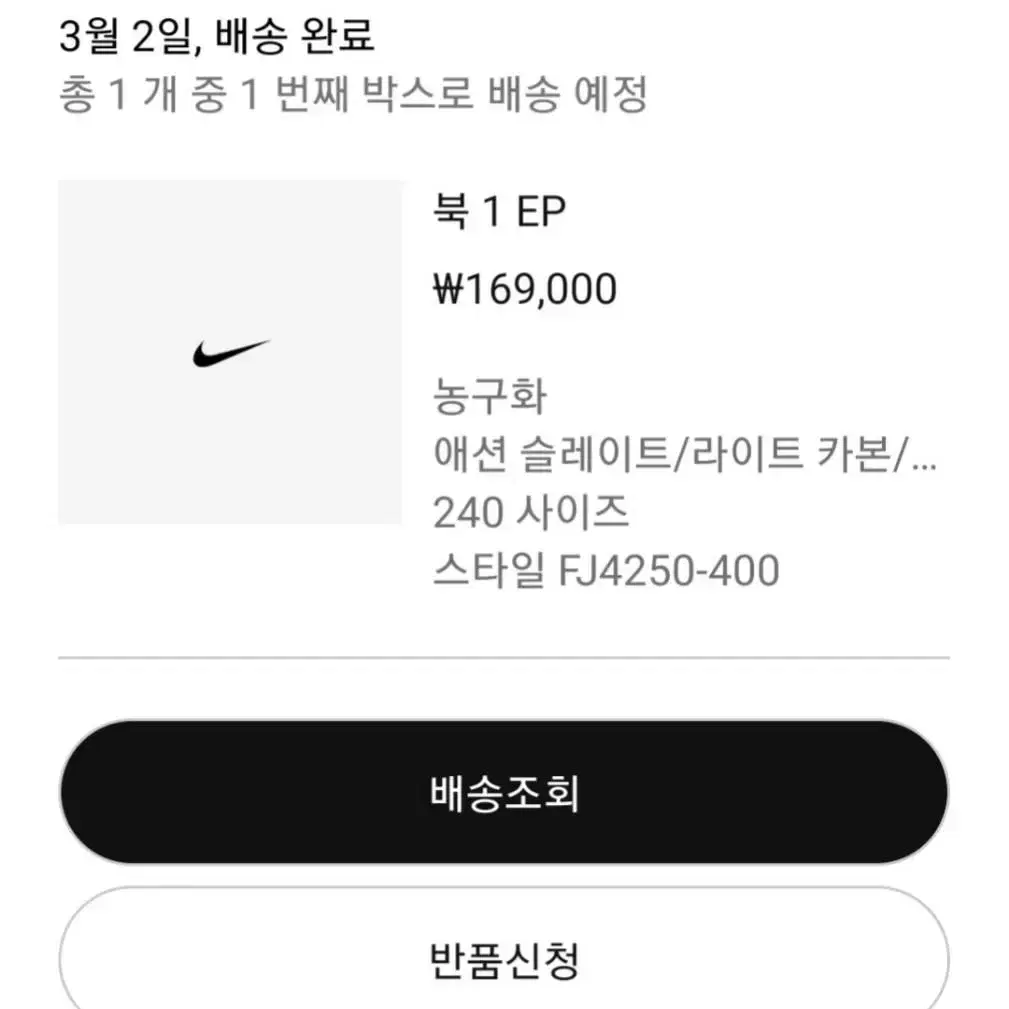The image size is (1009, 1009).
Task: Click the 3월 2일 delivery date
Action: 125,35
